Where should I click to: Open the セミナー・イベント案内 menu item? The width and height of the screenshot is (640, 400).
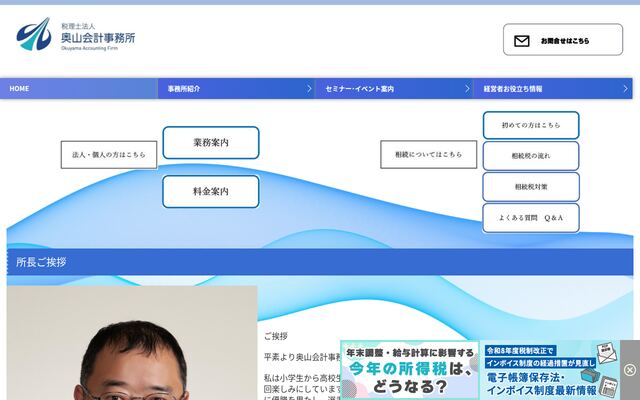coord(395,89)
